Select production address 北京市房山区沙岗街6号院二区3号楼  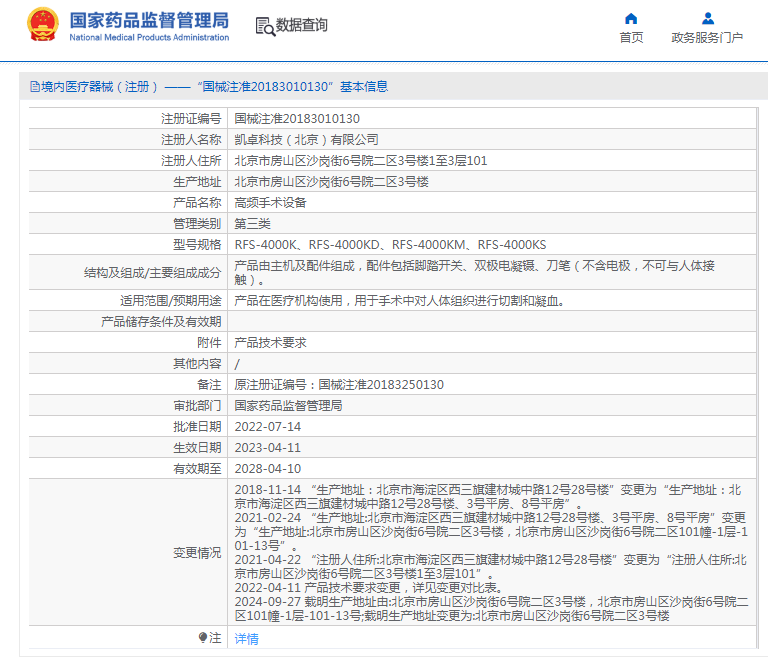(x=332, y=182)
